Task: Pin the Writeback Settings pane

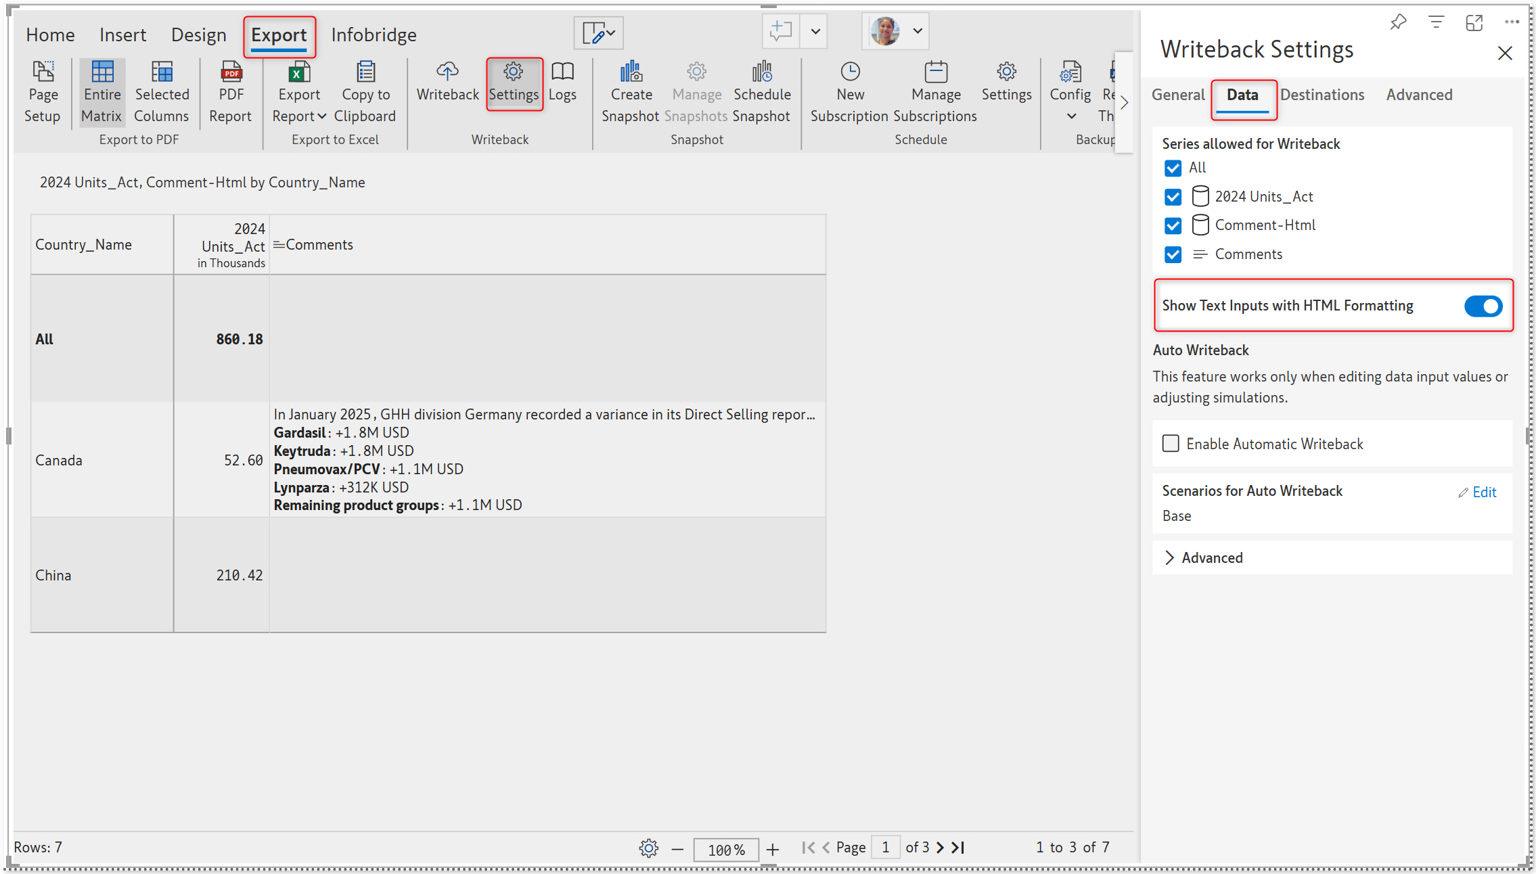Action: (1398, 22)
